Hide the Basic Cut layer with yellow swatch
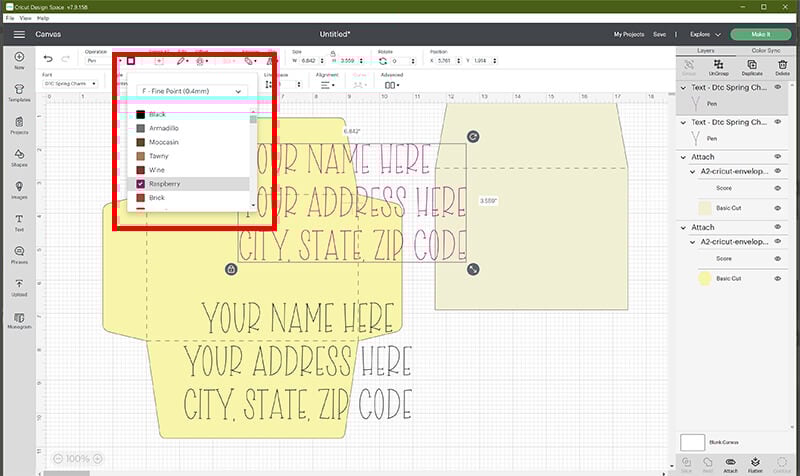 (x=778, y=279)
